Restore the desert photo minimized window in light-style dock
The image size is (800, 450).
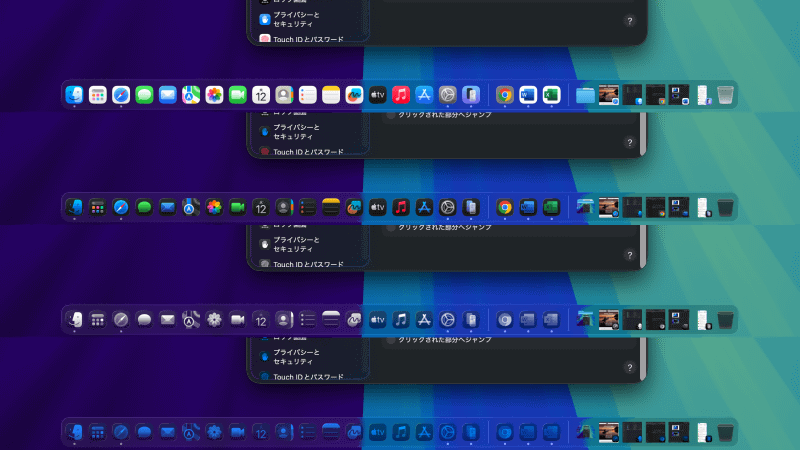coord(609,94)
